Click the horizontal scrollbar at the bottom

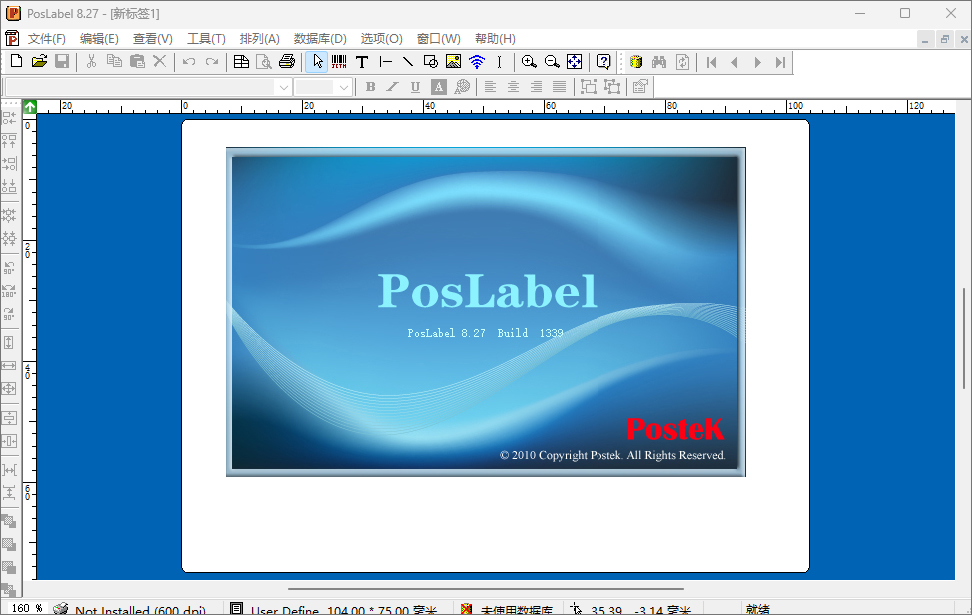tap(486, 589)
